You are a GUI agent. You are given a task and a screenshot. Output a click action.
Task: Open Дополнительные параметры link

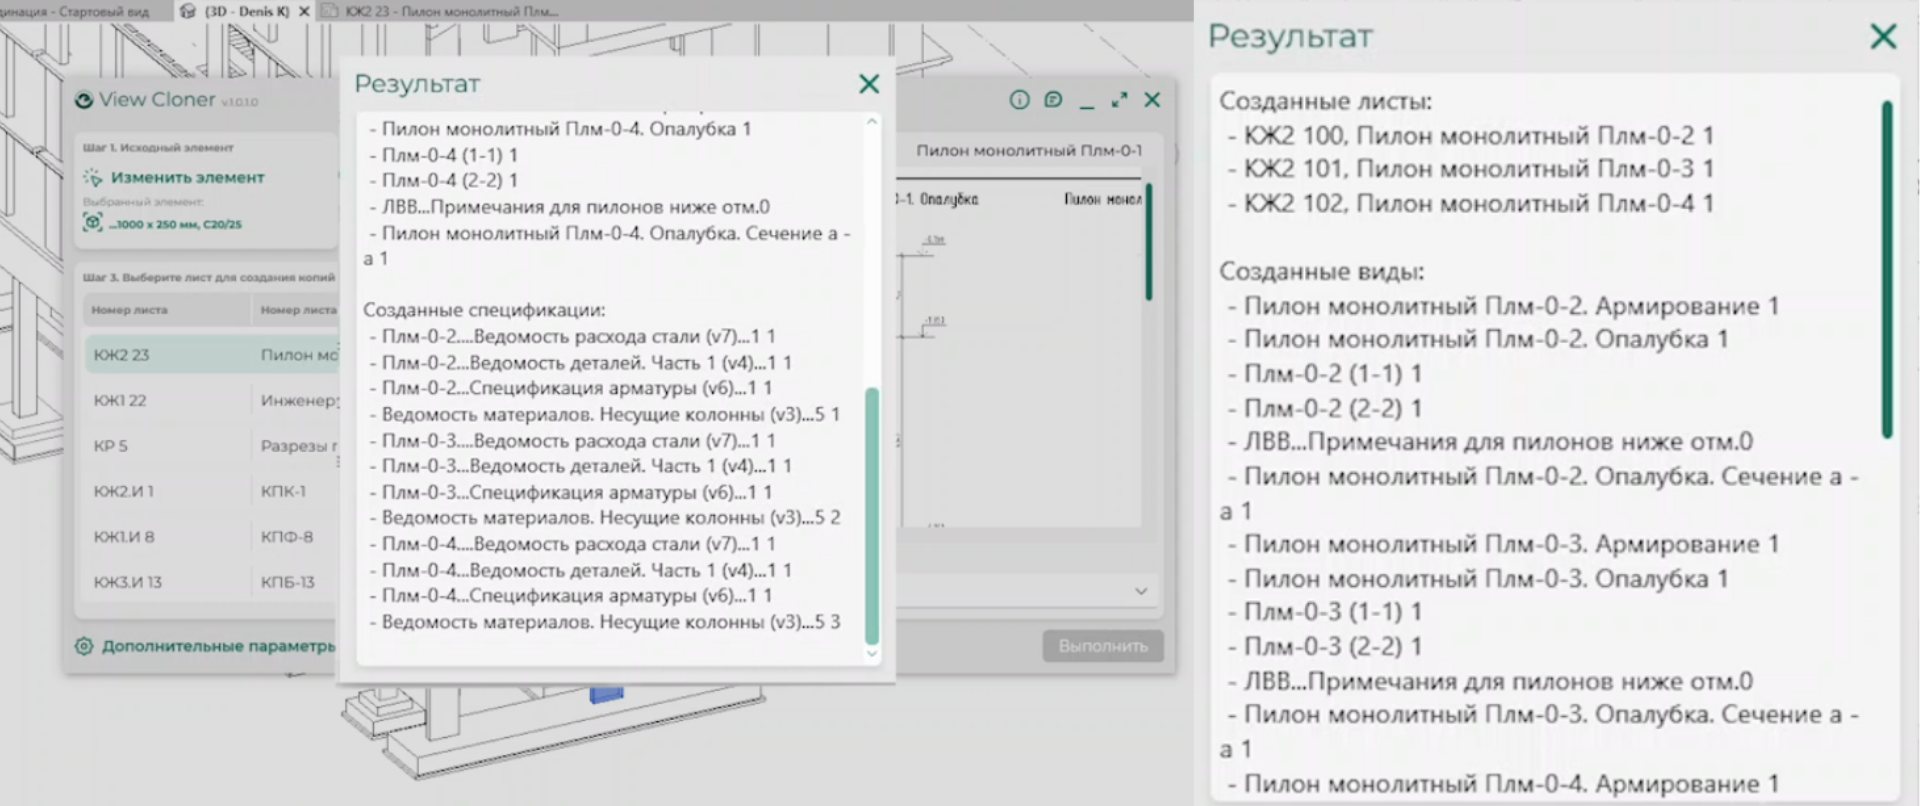click(218, 646)
